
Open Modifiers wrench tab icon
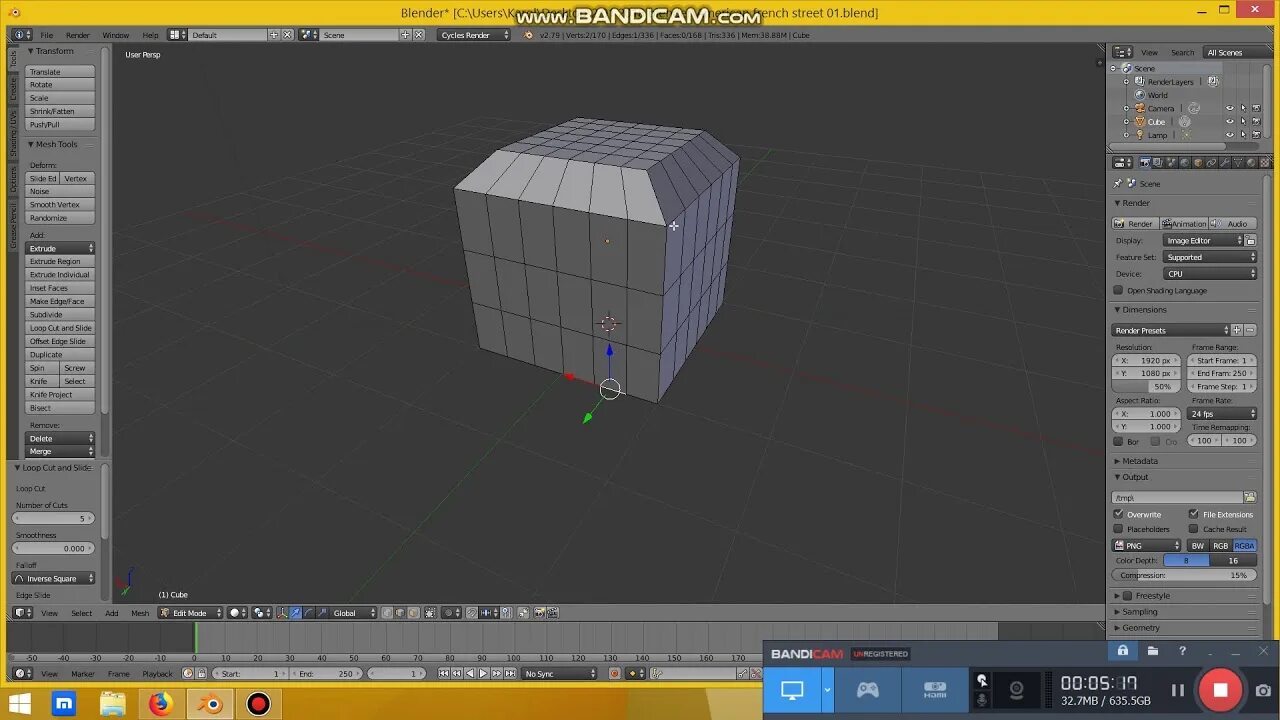click(x=1224, y=162)
